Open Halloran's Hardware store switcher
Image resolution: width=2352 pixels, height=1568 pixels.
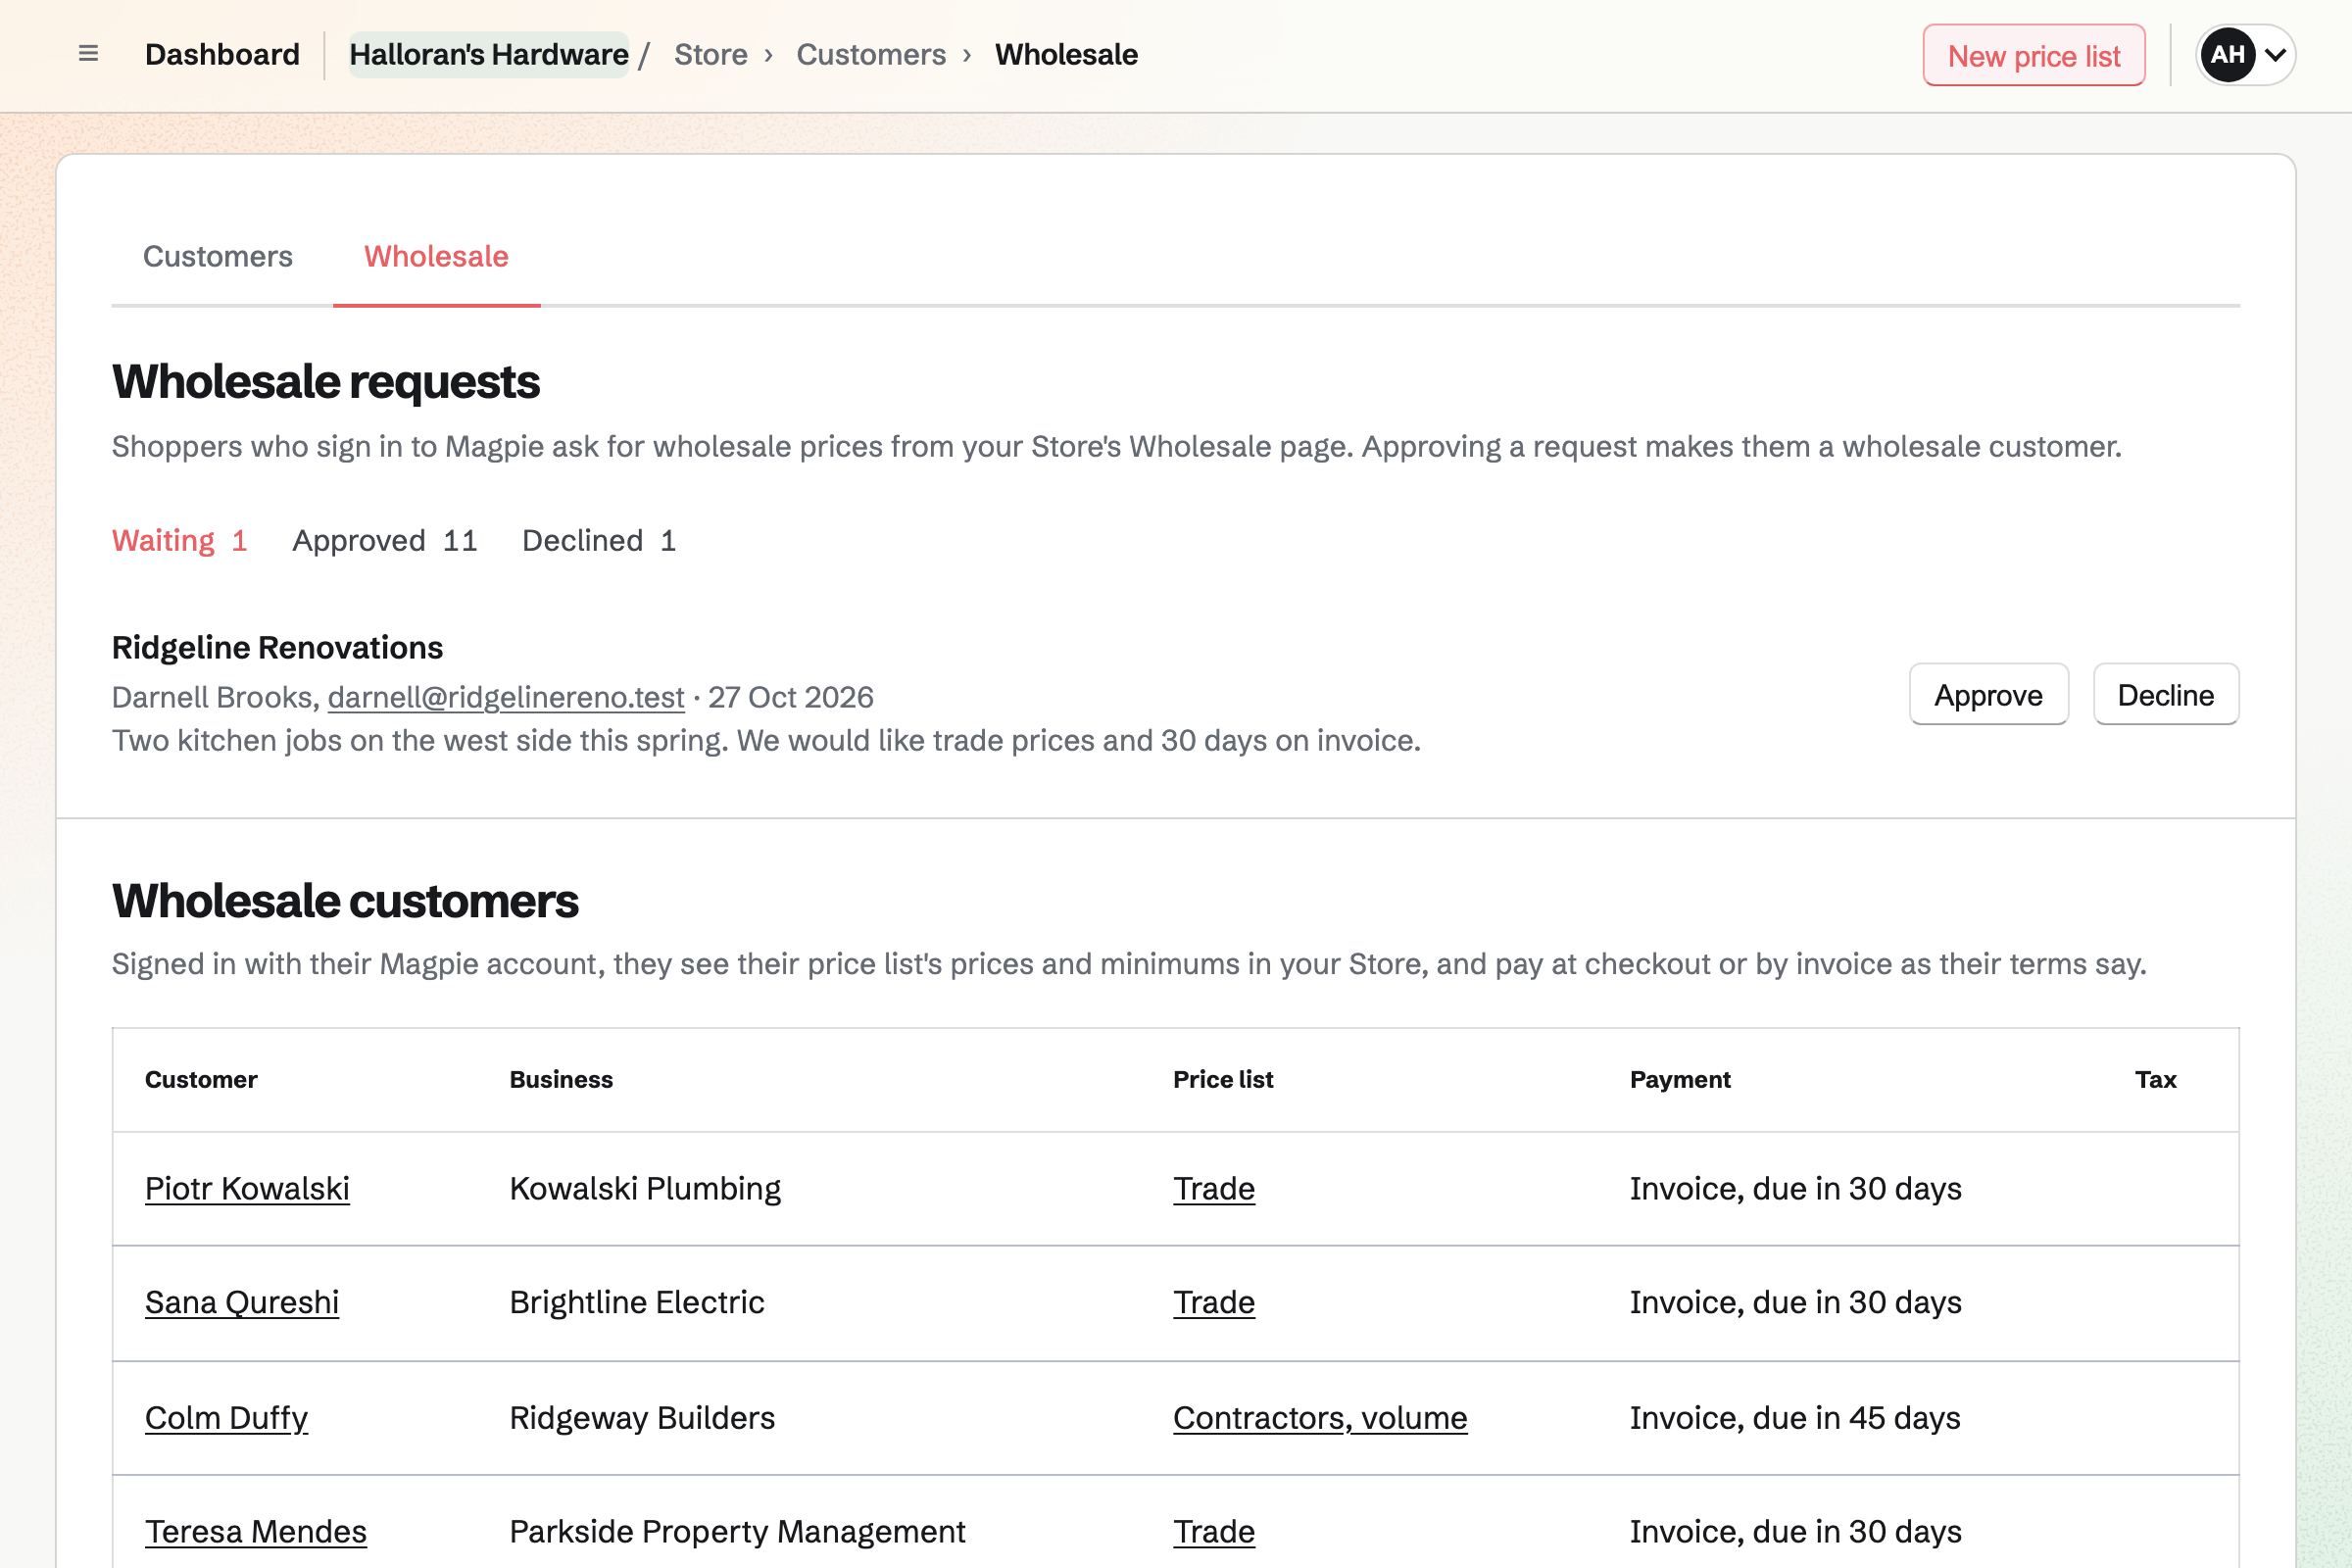tap(489, 55)
